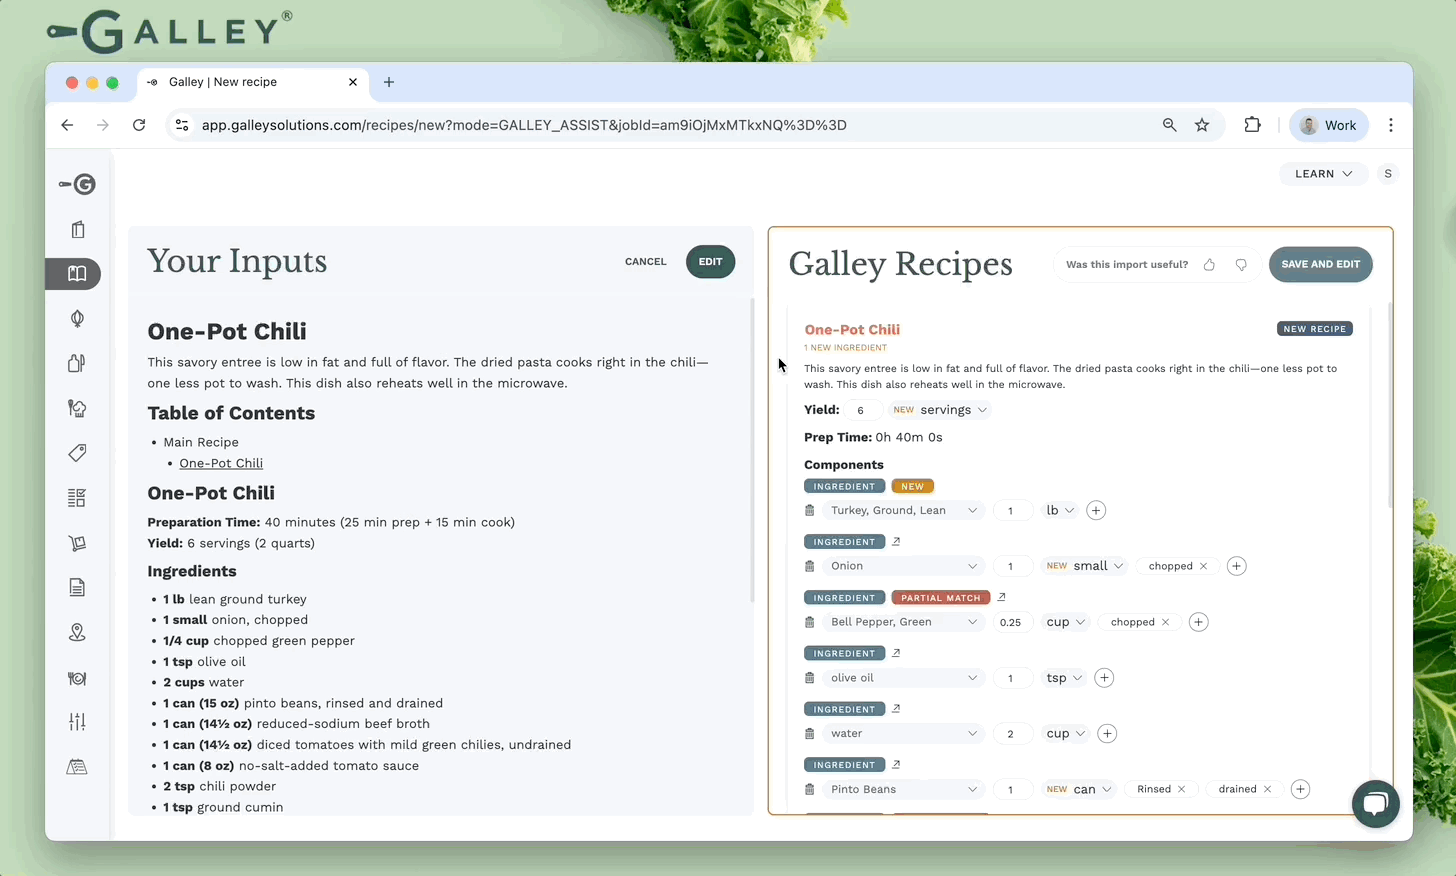This screenshot has height=876, width=1456.
Task: Open the ingredients leaf icon in sidebar
Action: [x=77, y=318]
